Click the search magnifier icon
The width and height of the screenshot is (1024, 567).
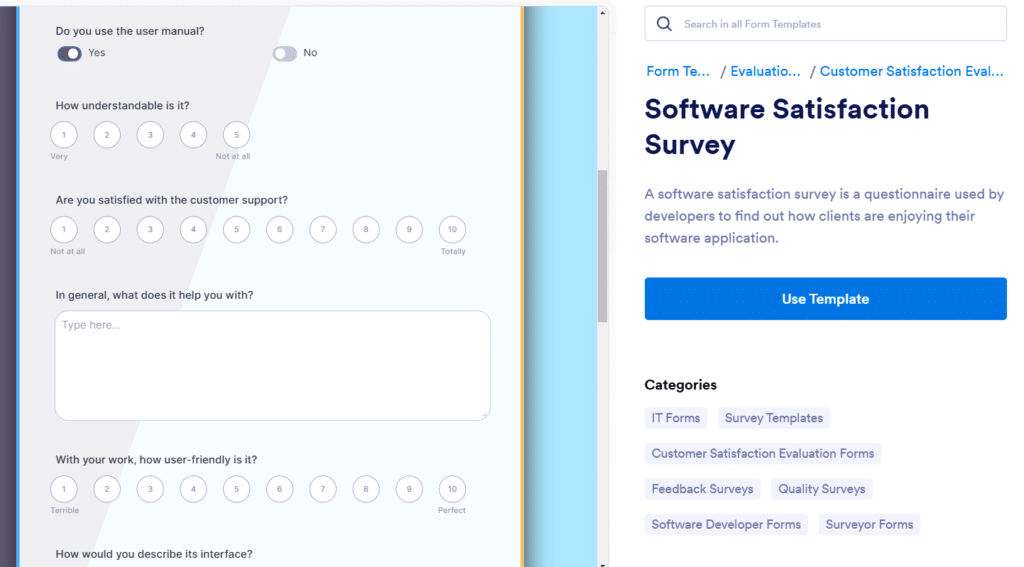(x=664, y=24)
